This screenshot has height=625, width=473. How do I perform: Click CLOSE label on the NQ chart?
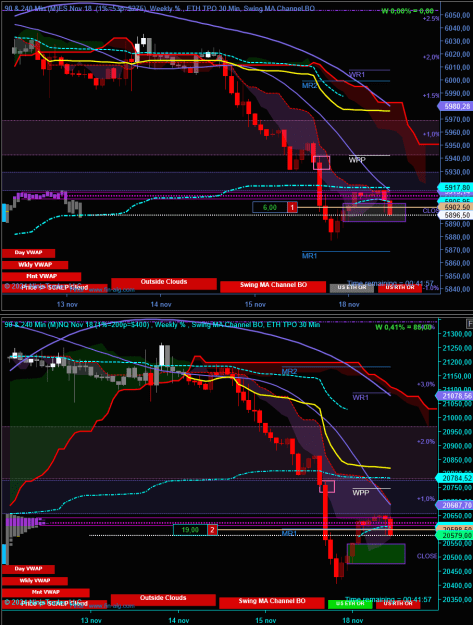coord(427,556)
